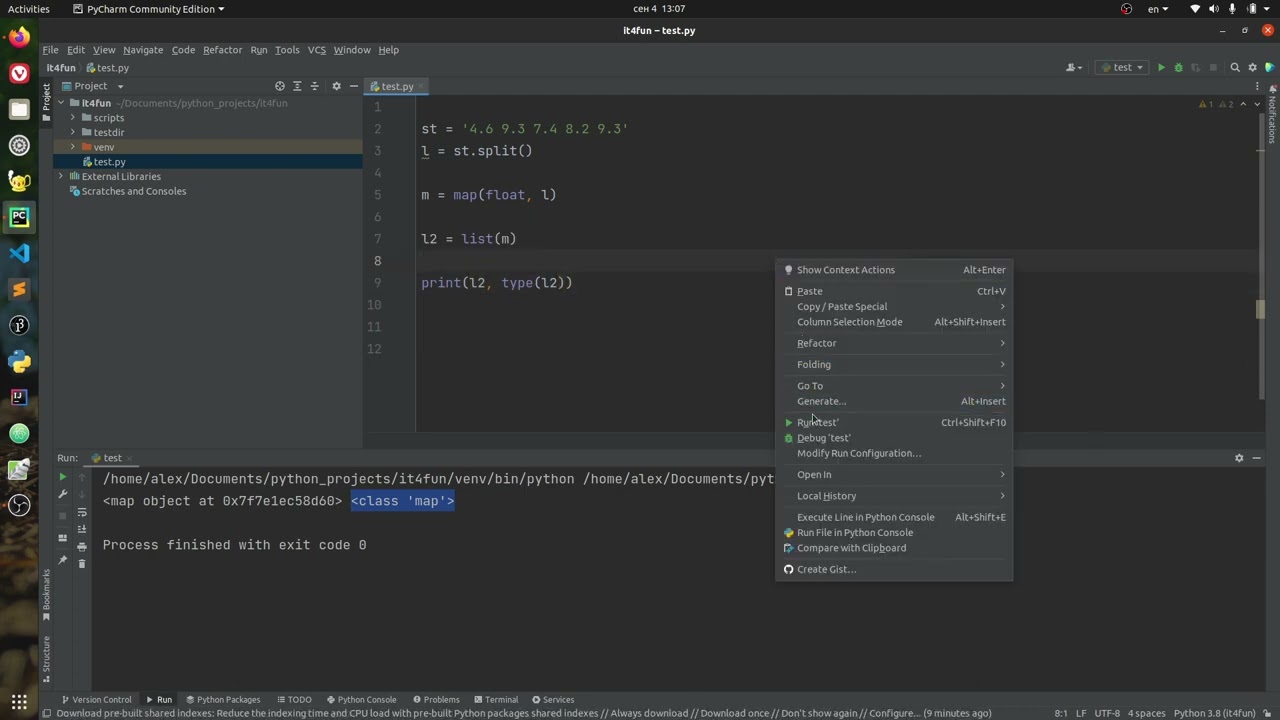This screenshot has width=1280, height=720.
Task: Toggle scroll to end in Run console
Action: pyautogui.click(x=82, y=529)
